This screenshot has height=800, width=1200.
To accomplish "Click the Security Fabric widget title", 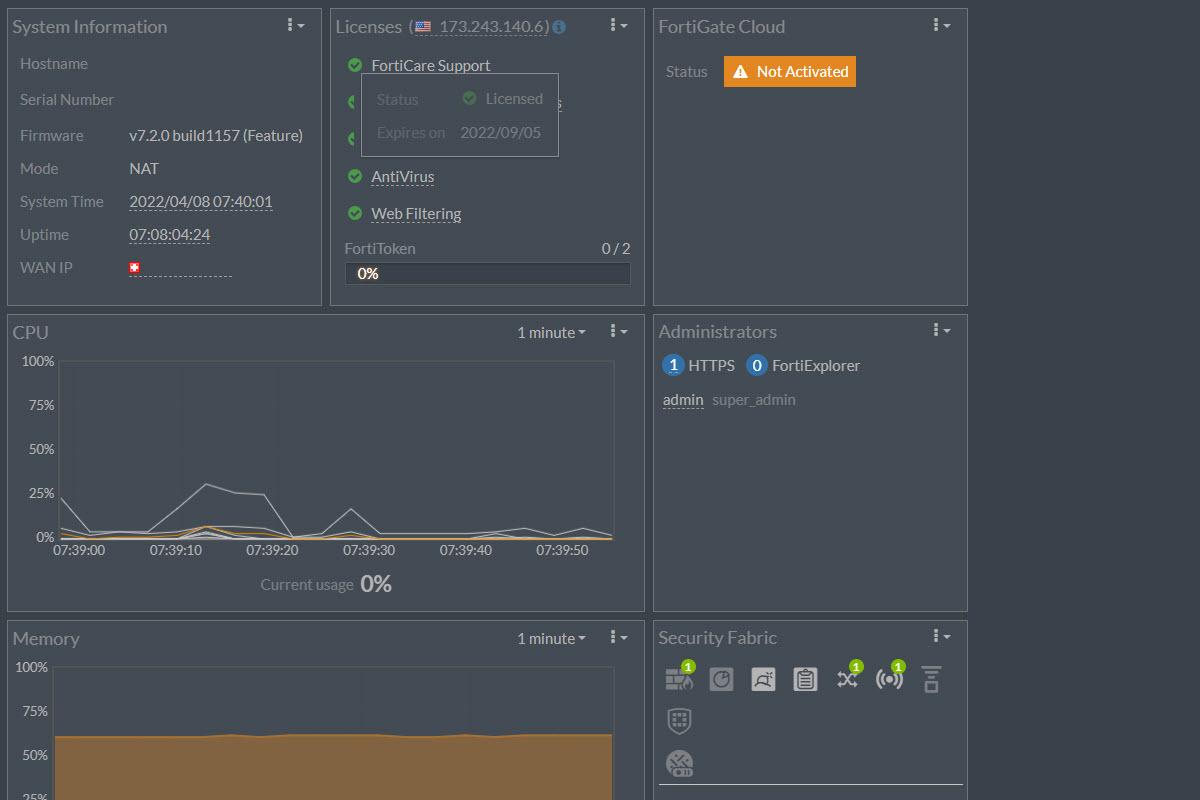I will [x=717, y=638].
